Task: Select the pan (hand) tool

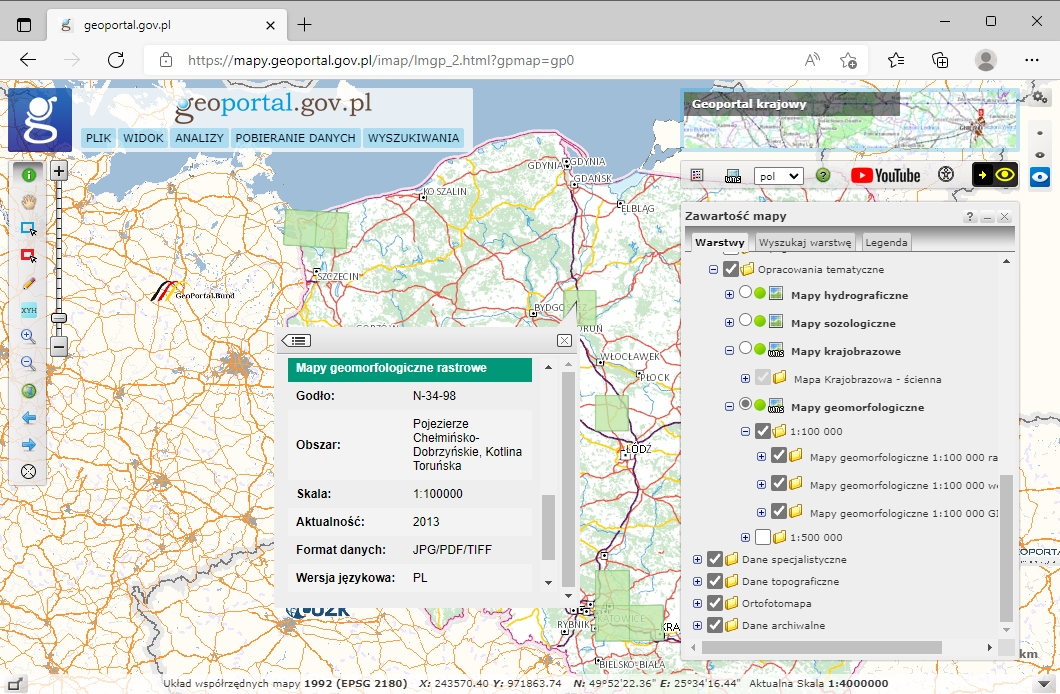Action: [x=28, y=200]
